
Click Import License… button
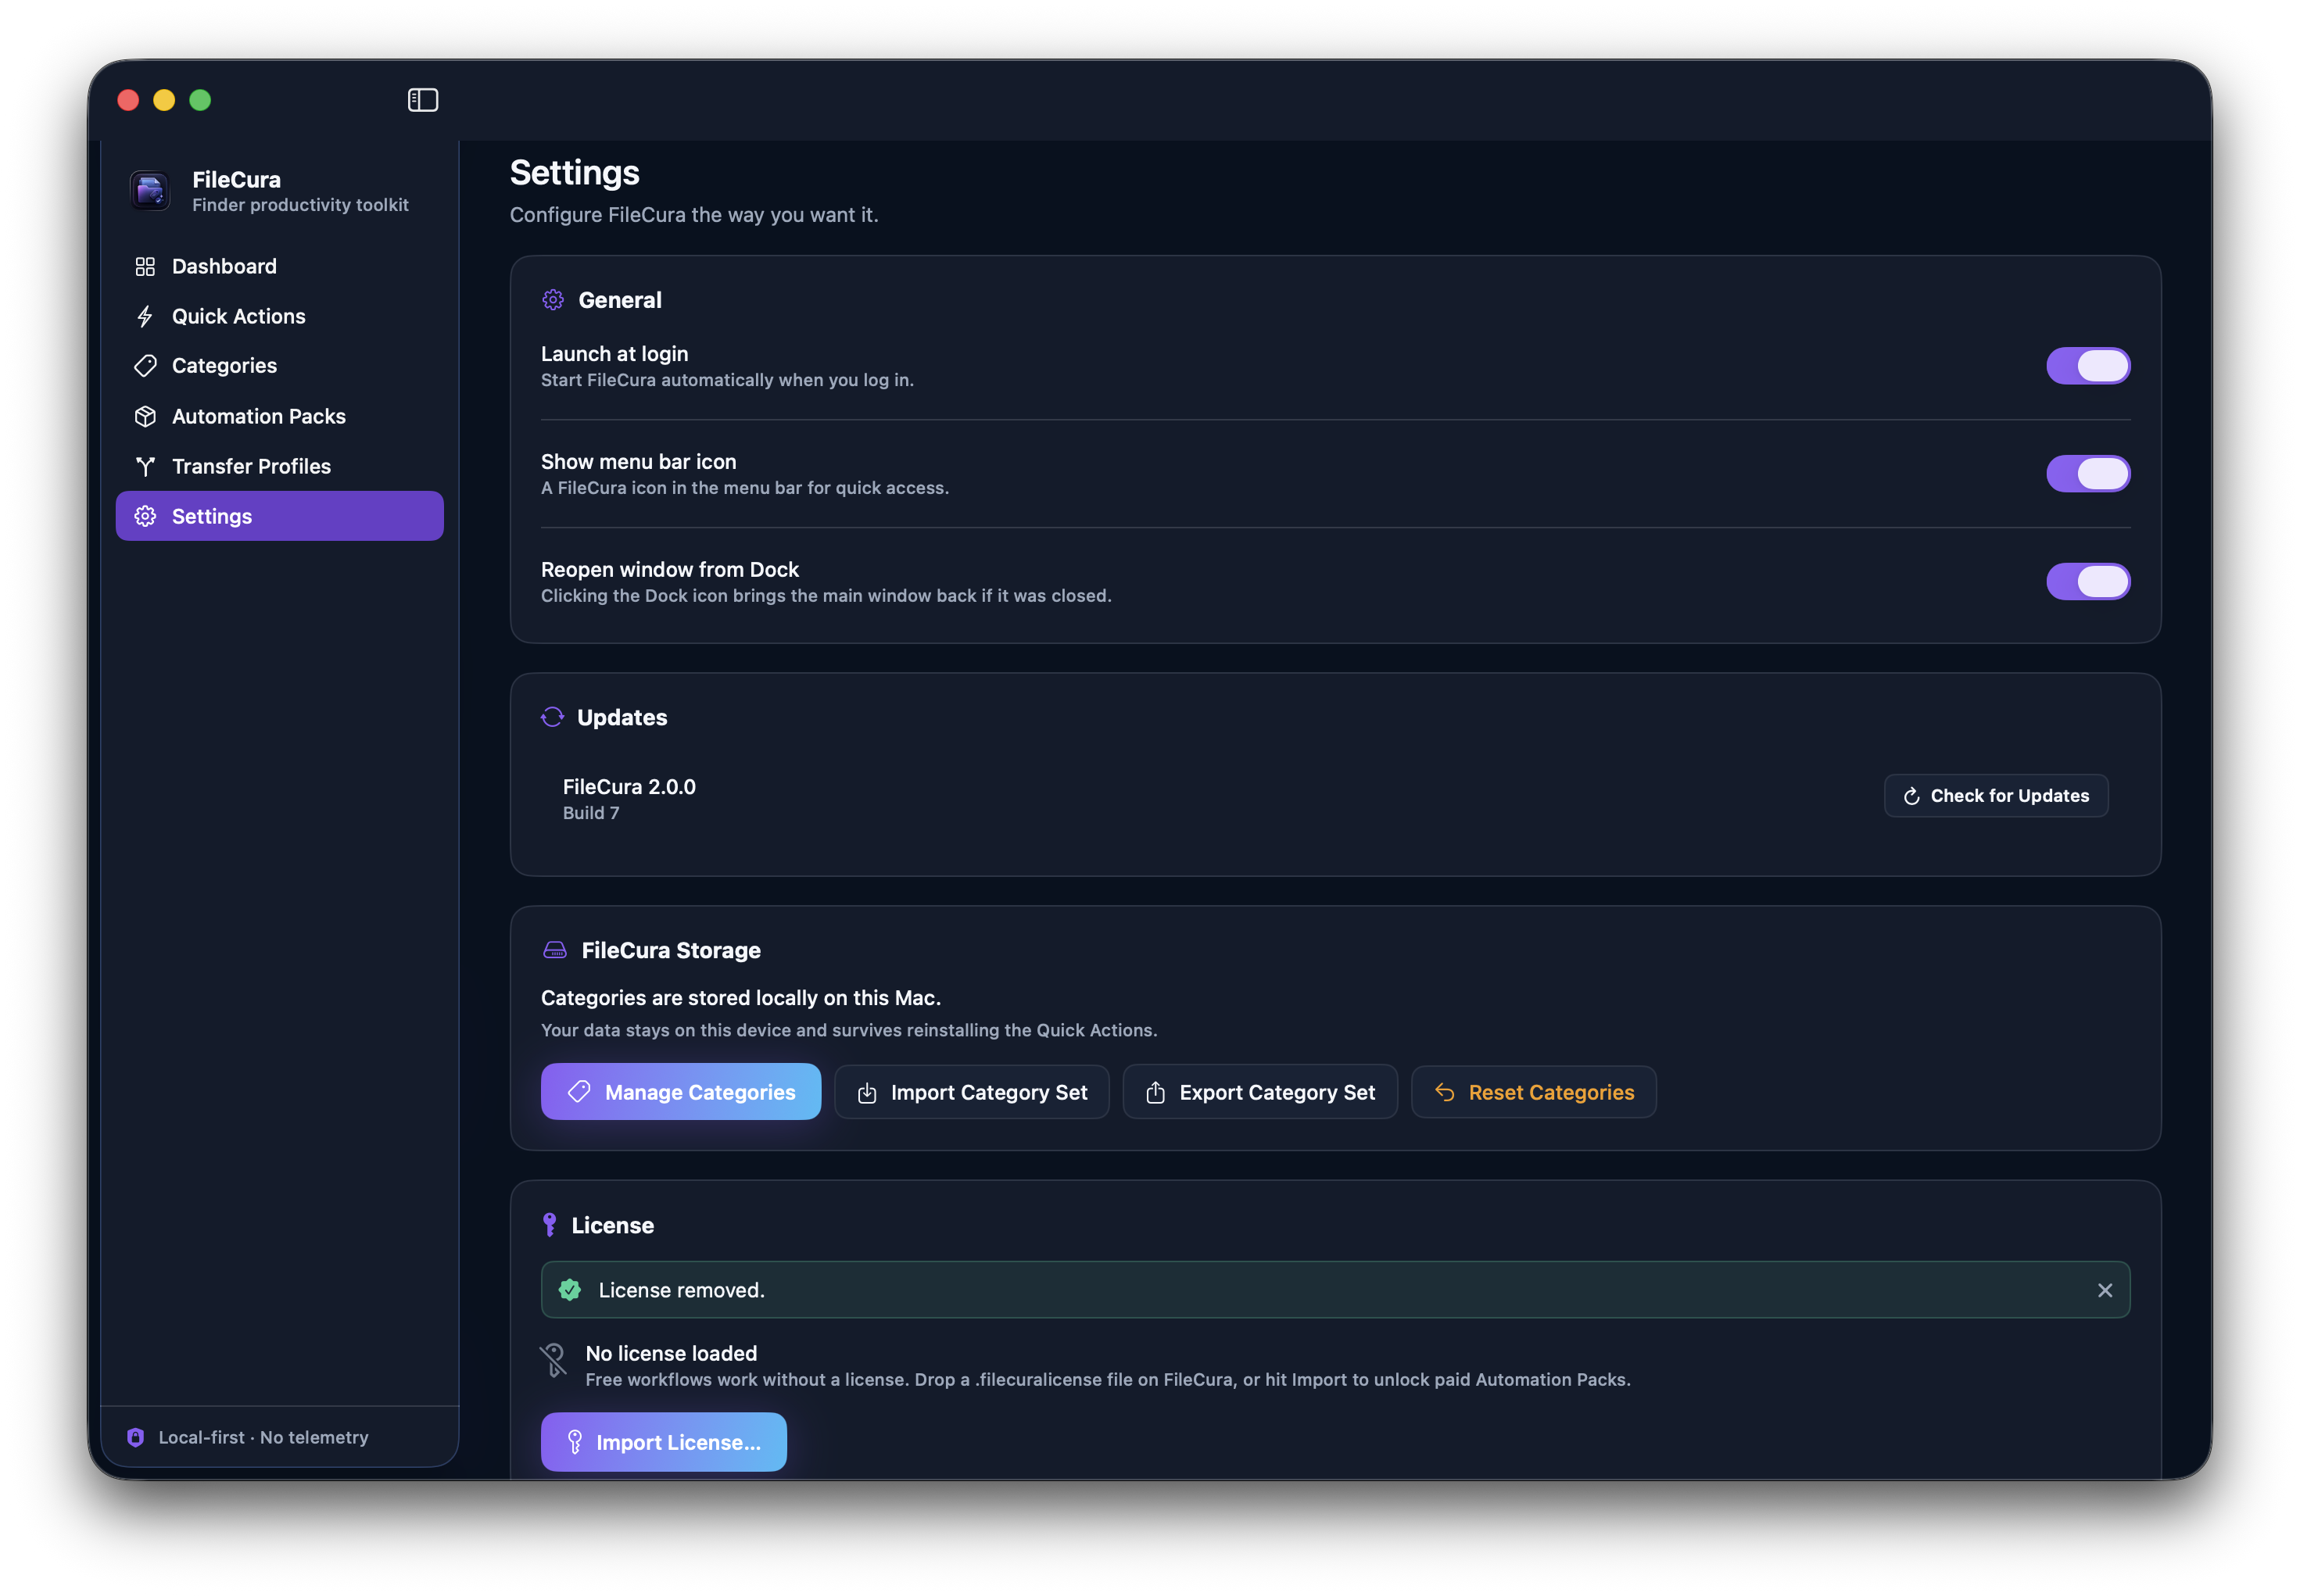click(664, 1442)
